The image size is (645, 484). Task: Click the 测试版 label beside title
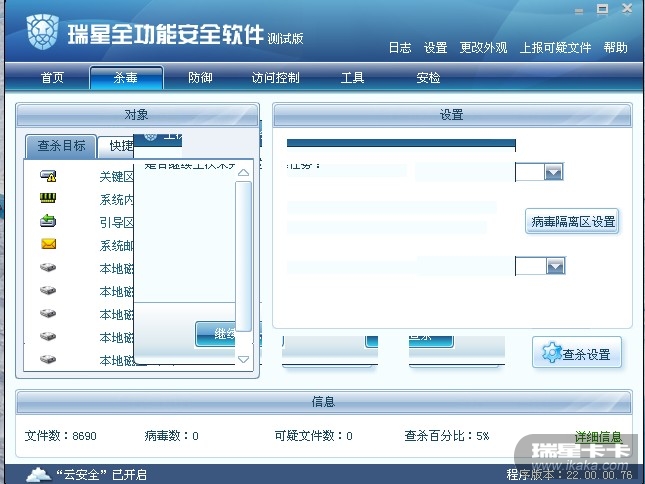click(x=285, y=39)
